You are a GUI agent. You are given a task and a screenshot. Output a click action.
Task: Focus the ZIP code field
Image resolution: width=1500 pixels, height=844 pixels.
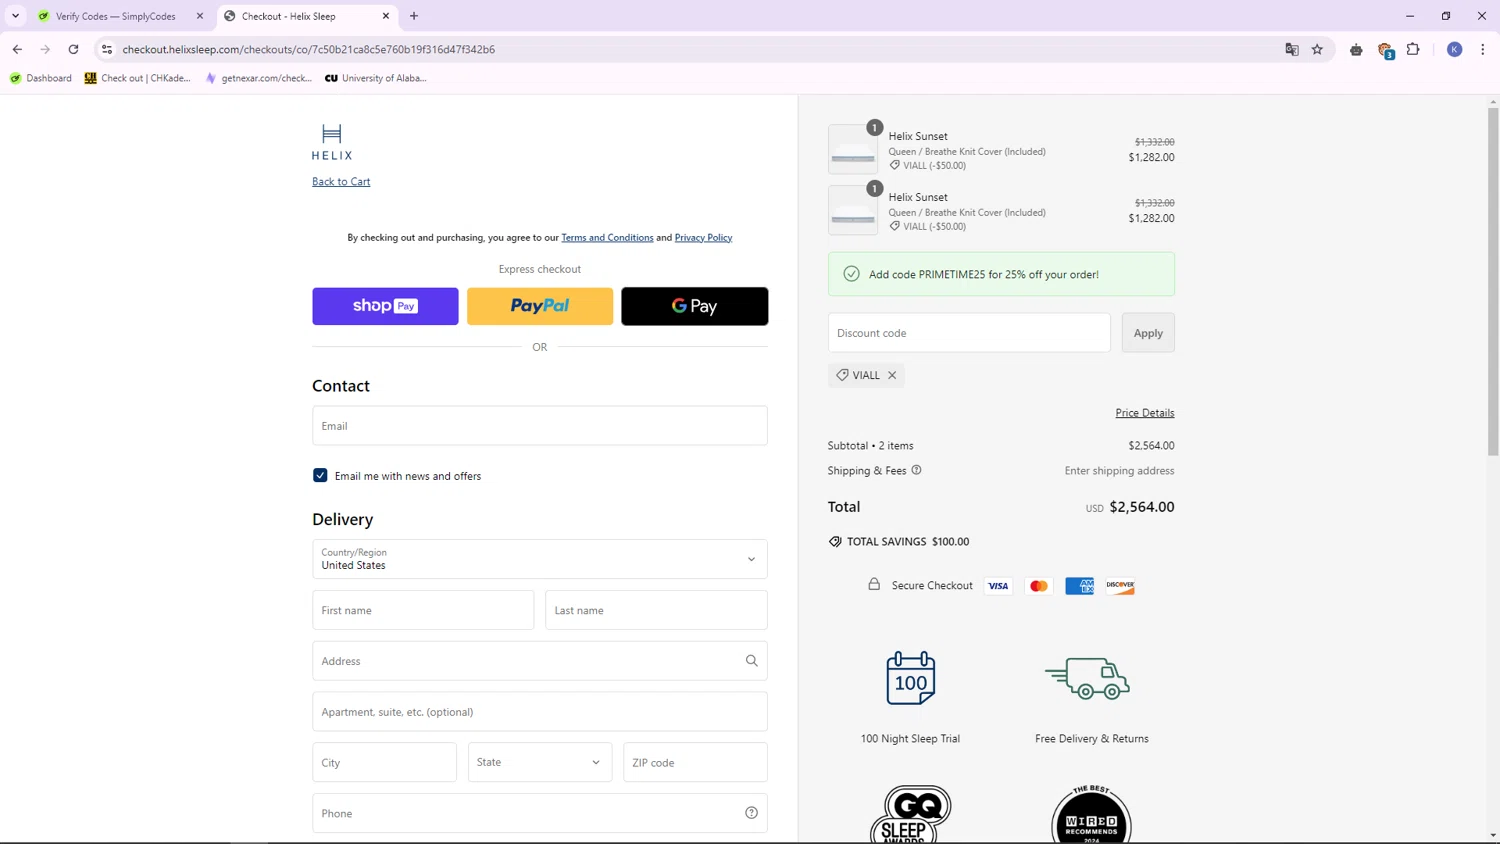695,762
